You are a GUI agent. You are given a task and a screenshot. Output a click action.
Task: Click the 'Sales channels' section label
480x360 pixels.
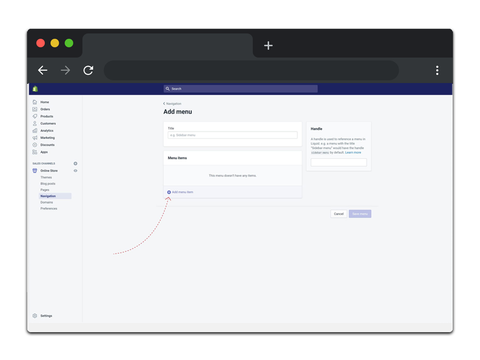click(x=44, y=163)
